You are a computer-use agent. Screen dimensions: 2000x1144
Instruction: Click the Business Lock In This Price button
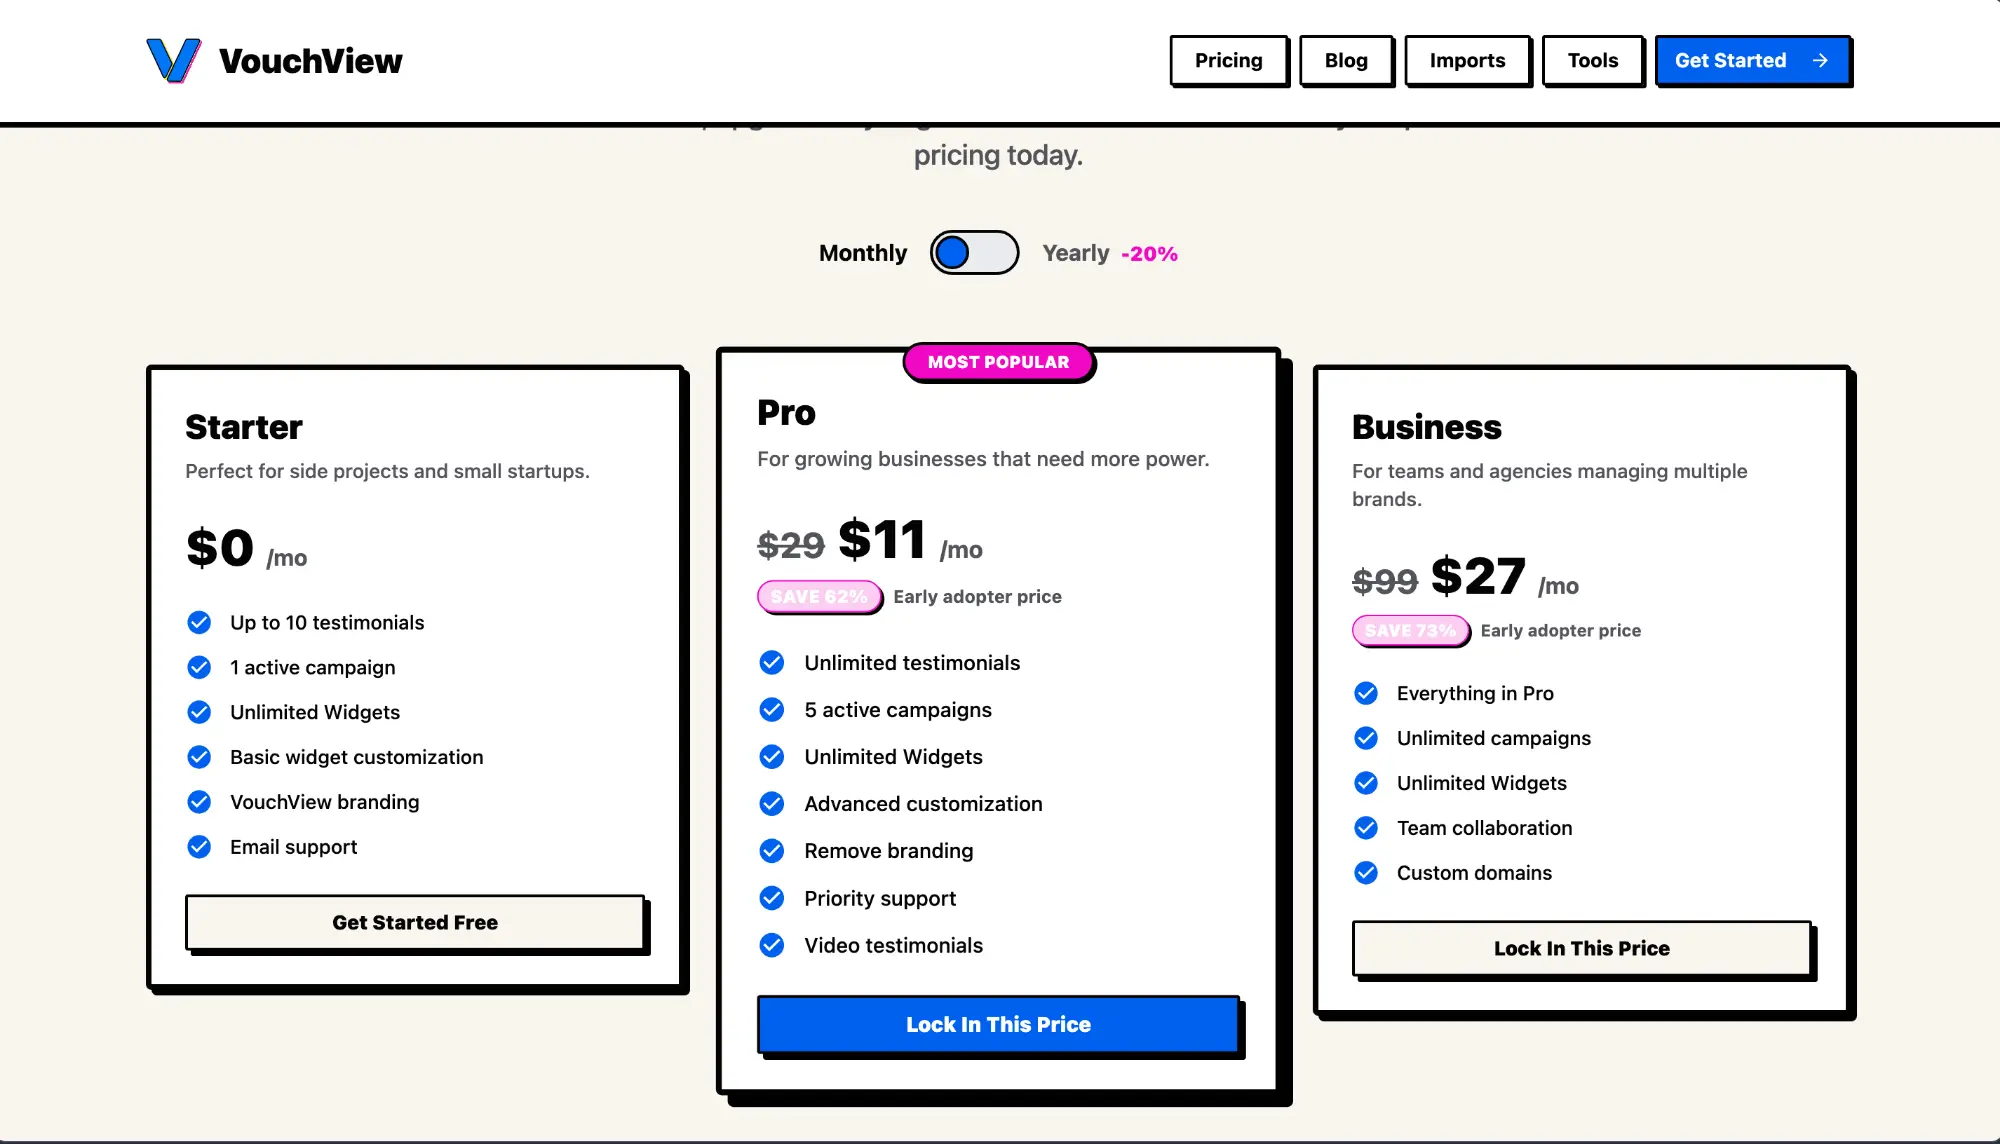(x=1581, y=948)
